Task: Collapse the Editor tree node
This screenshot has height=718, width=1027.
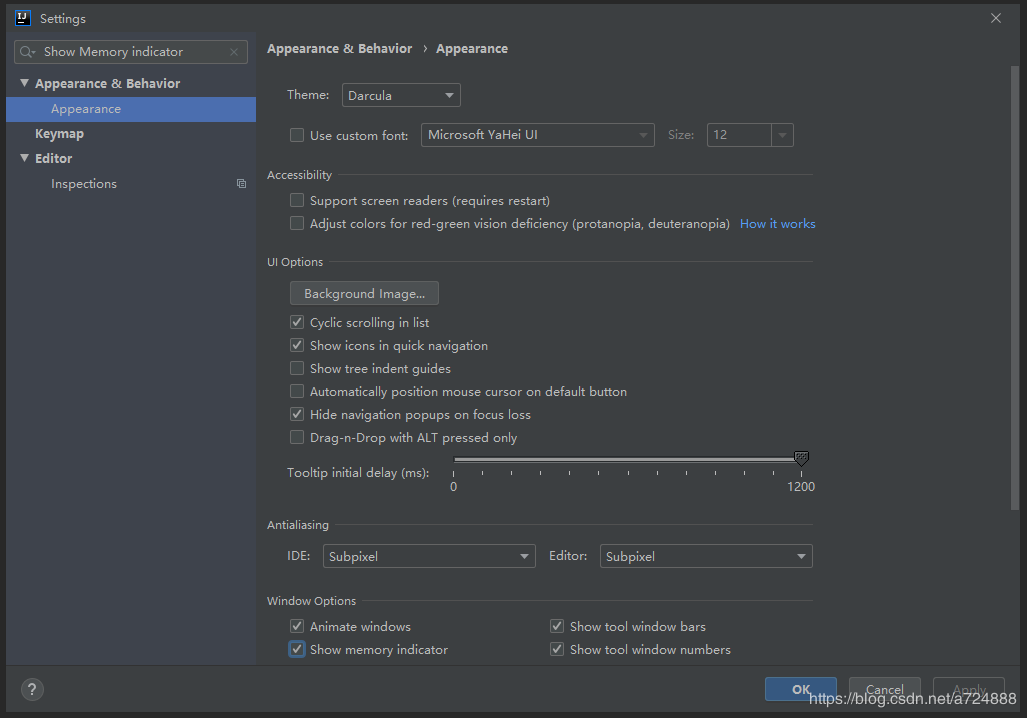Action: click(24, 158)
